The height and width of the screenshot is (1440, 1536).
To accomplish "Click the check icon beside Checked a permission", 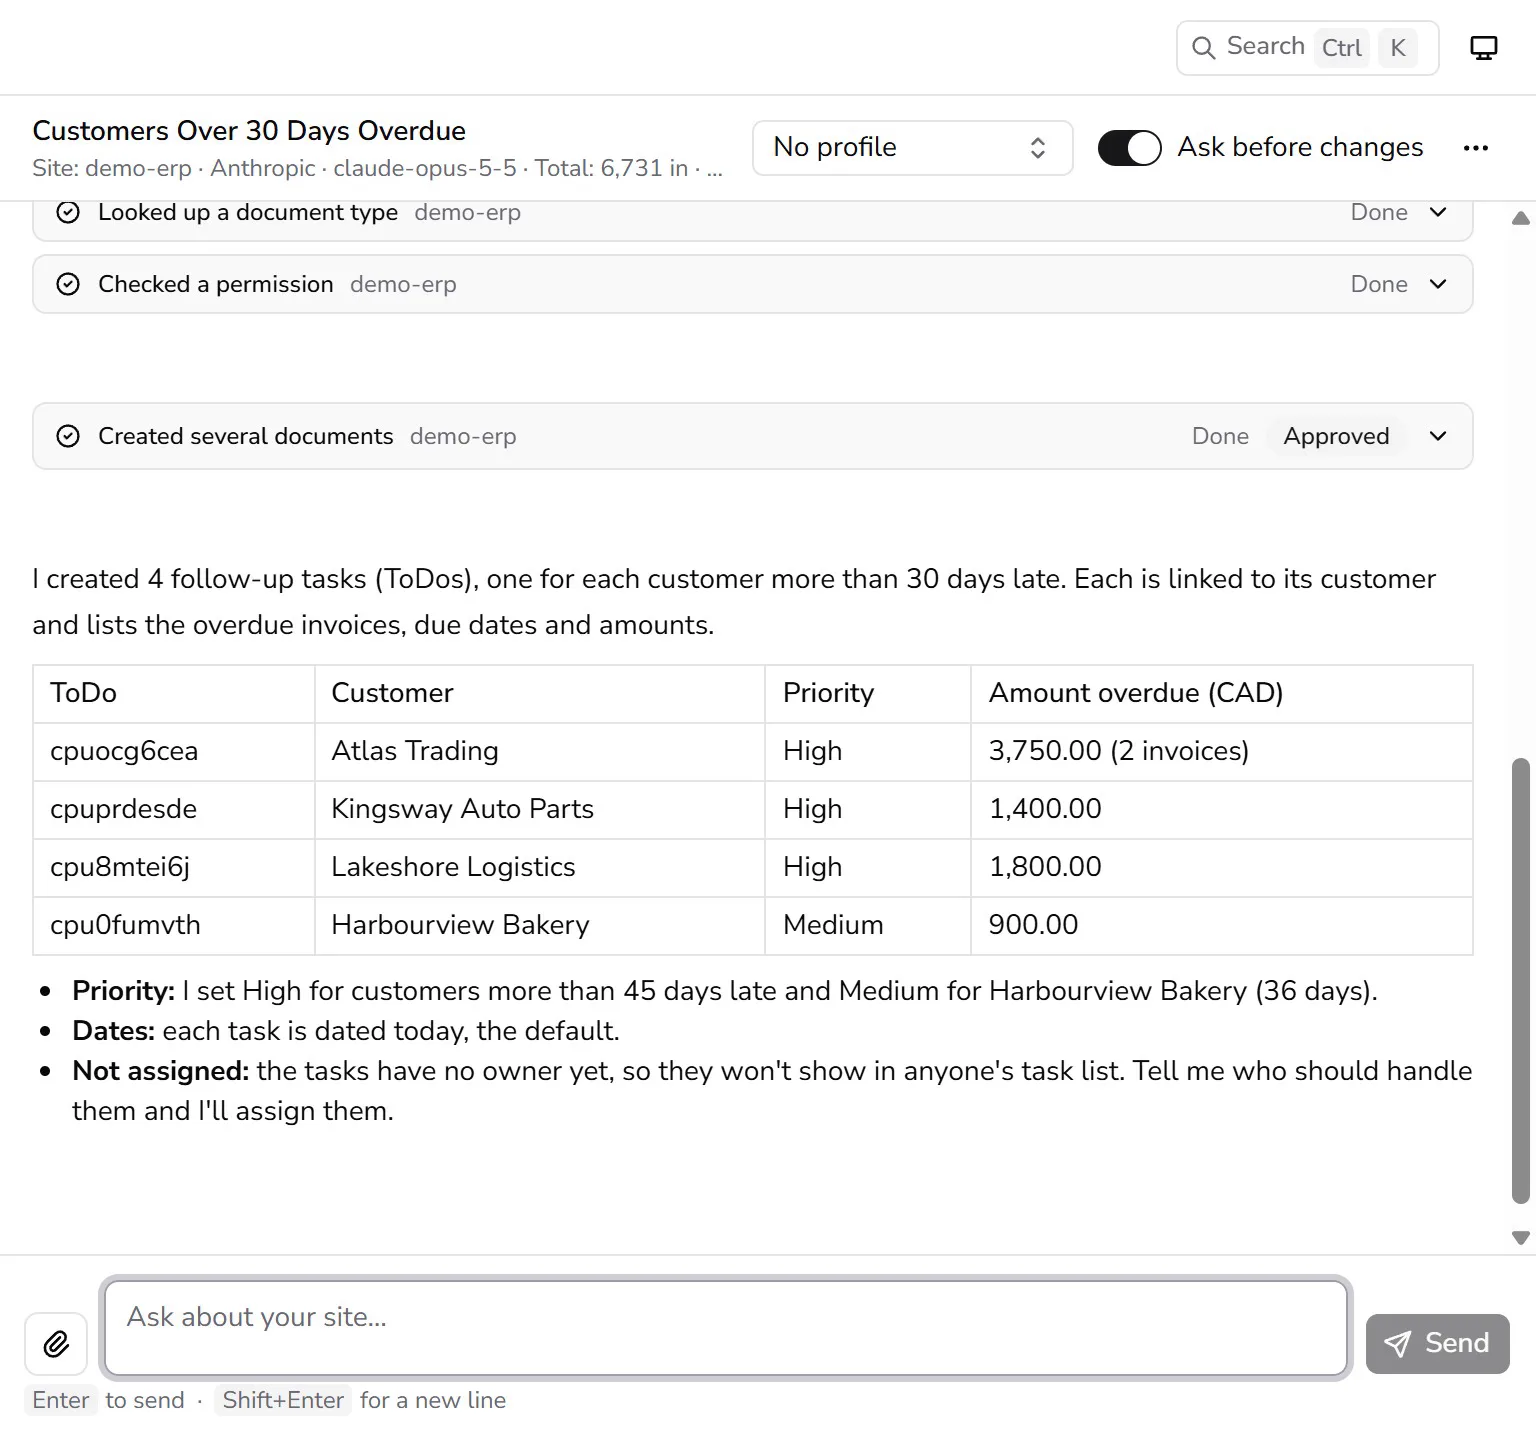I will [68, 284].
